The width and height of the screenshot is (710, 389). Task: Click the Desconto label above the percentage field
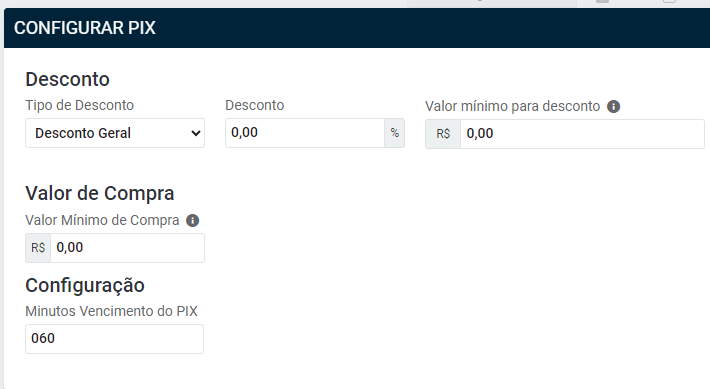(x=254, y=105)
